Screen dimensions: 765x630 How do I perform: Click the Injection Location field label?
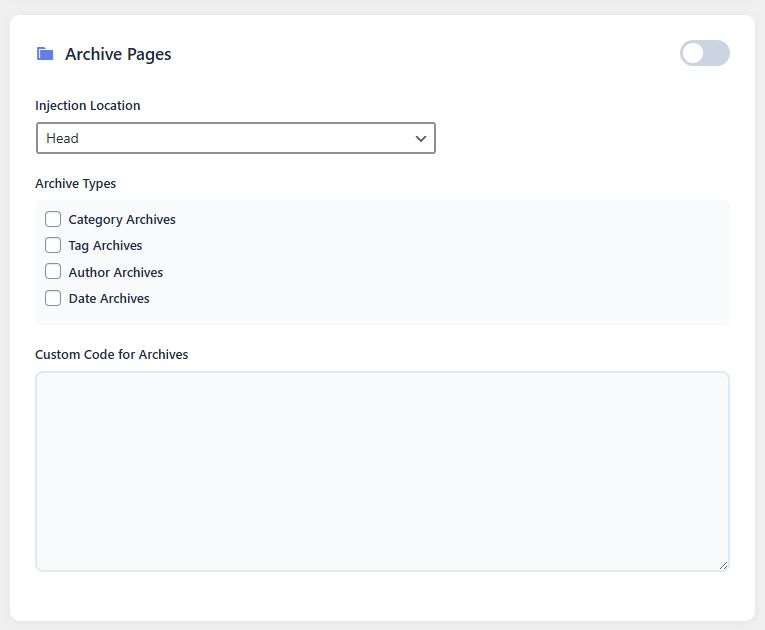click(x=87, y=105)
